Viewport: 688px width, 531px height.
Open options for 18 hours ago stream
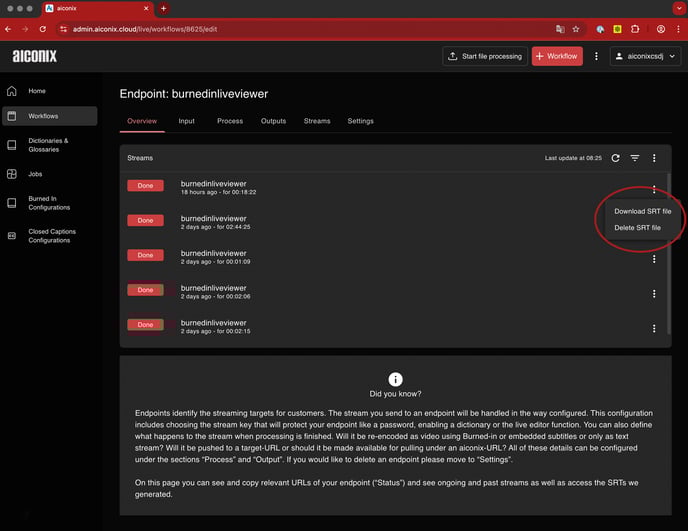pyautogui.click(x=654, y=189)
